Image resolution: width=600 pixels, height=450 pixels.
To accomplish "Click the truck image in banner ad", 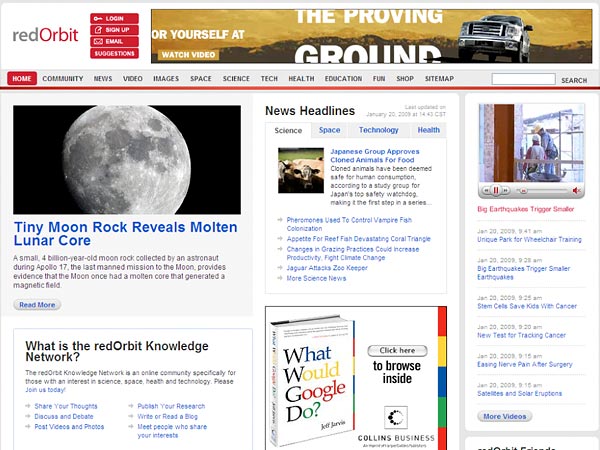I will pyautogui.click(x=496, y=38).
